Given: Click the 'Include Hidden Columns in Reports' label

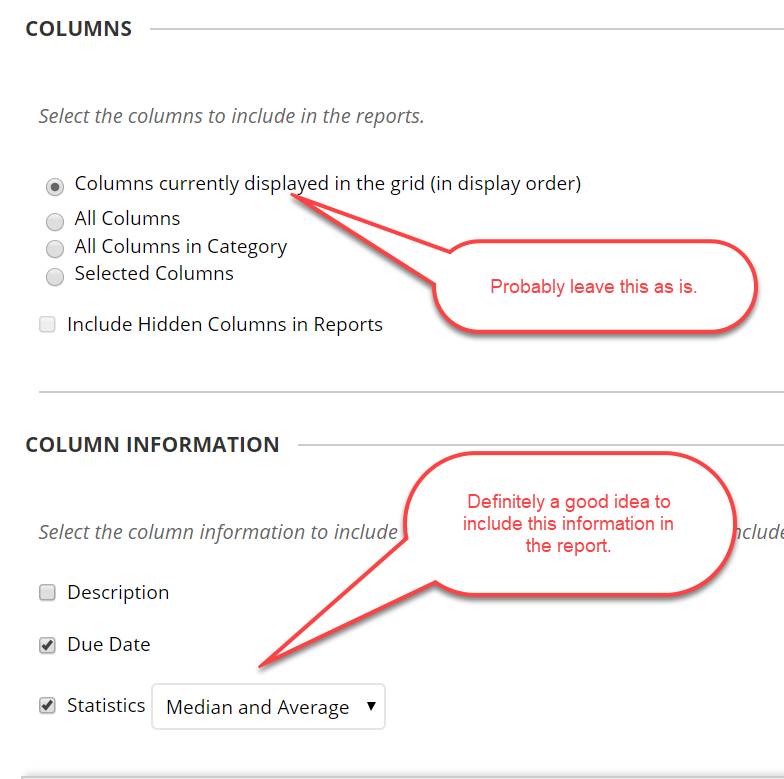Looking at the screenshot, I should [x=225, y=324].
